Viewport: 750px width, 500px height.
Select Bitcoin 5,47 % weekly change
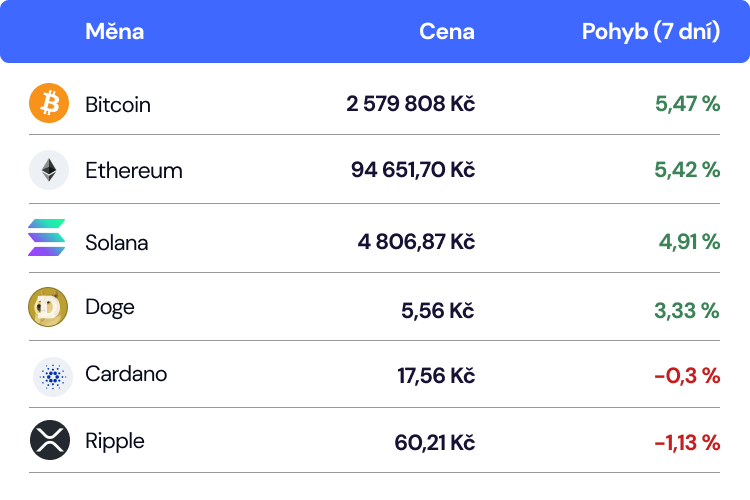[x=687, y=104]
